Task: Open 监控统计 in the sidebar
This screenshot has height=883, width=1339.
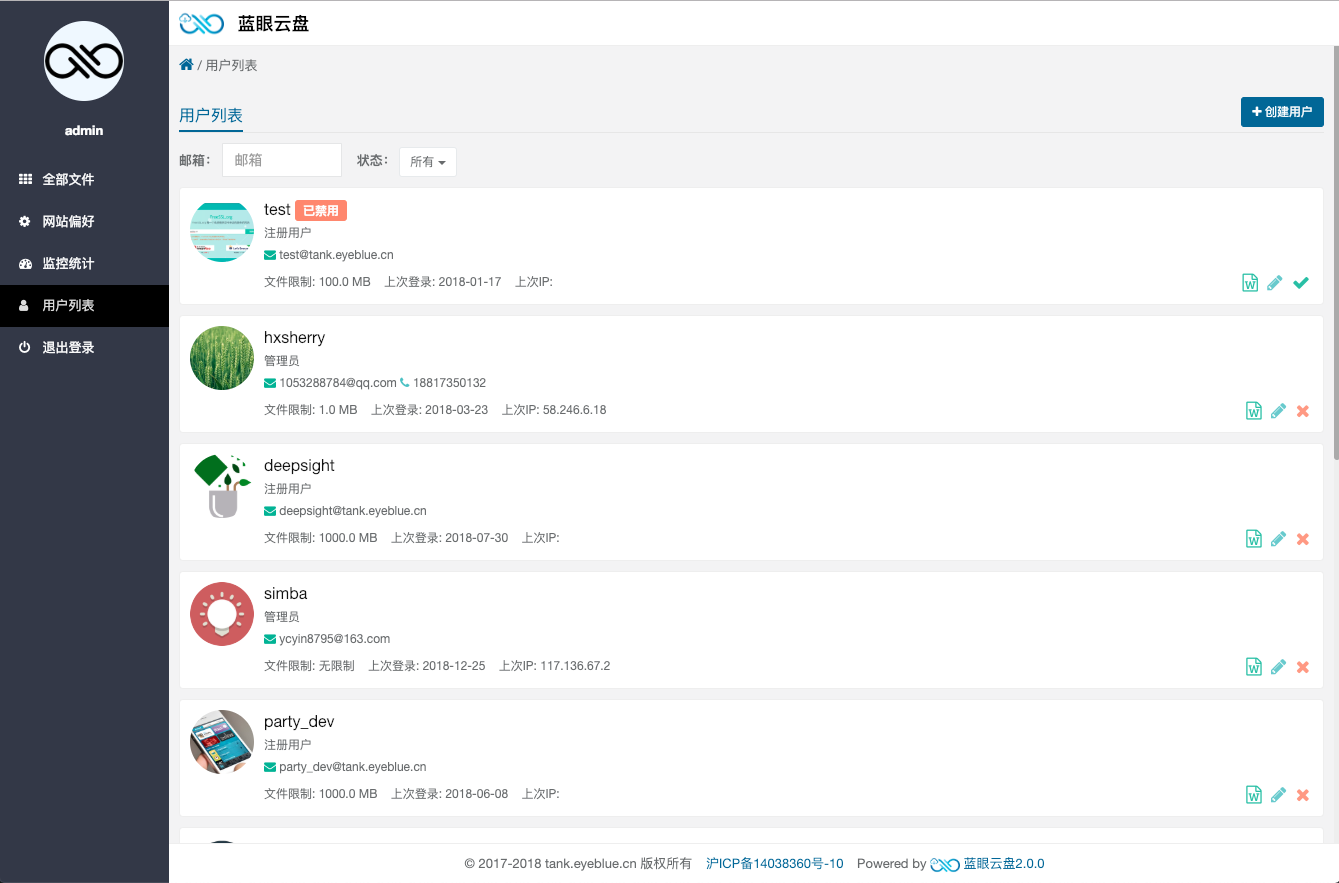Action: (x=68, y=264)
